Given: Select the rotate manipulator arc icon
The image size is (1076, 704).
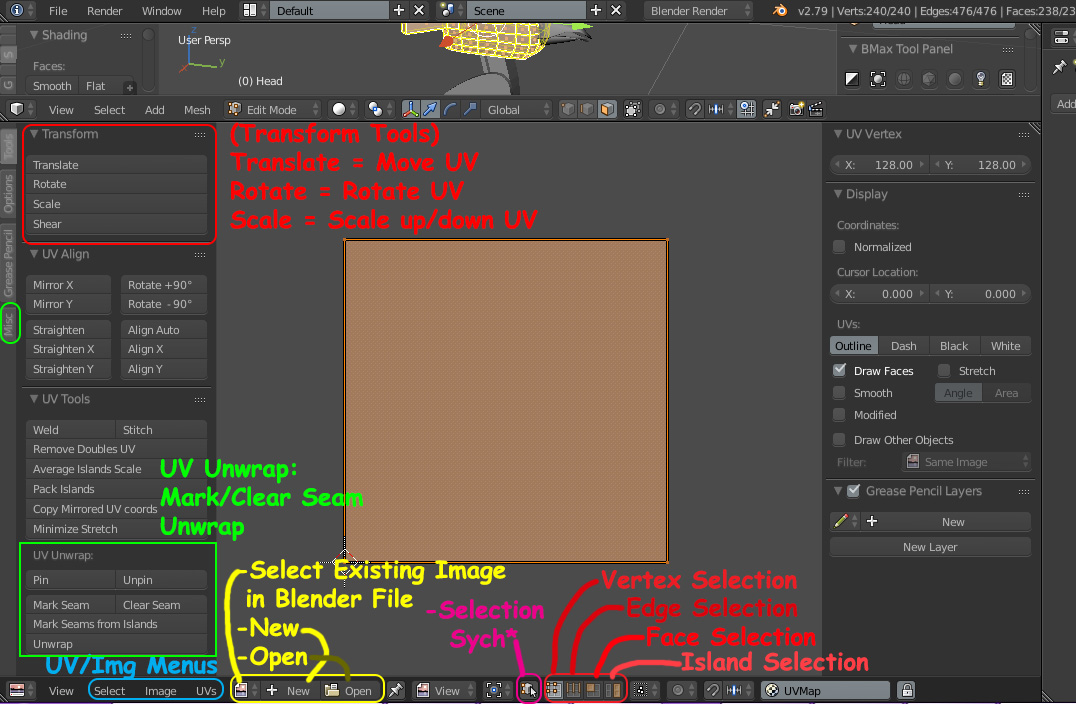Looking at the screenshot, I should (450, 109).
